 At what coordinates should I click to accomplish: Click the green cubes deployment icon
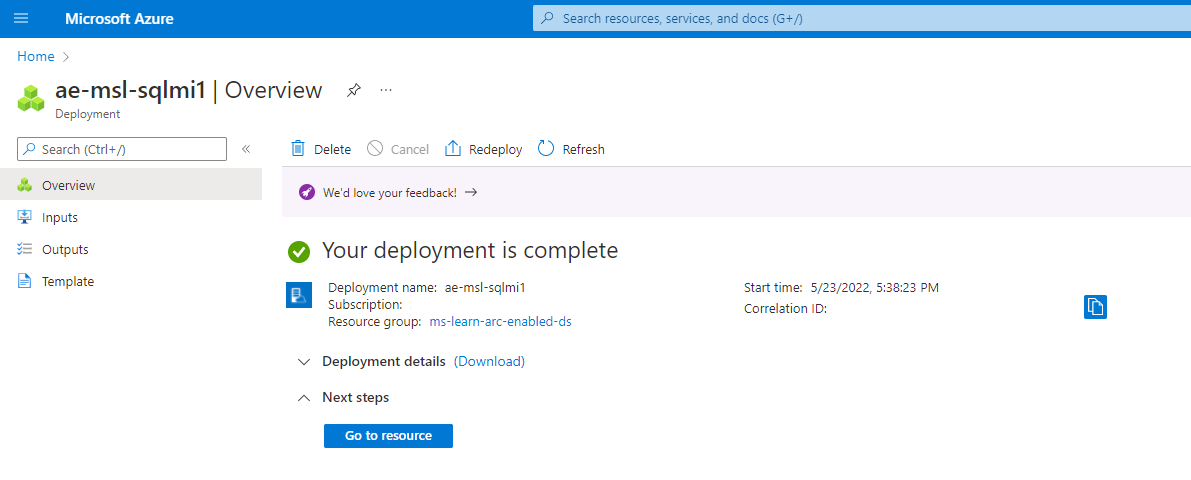[x=31, y=98]
